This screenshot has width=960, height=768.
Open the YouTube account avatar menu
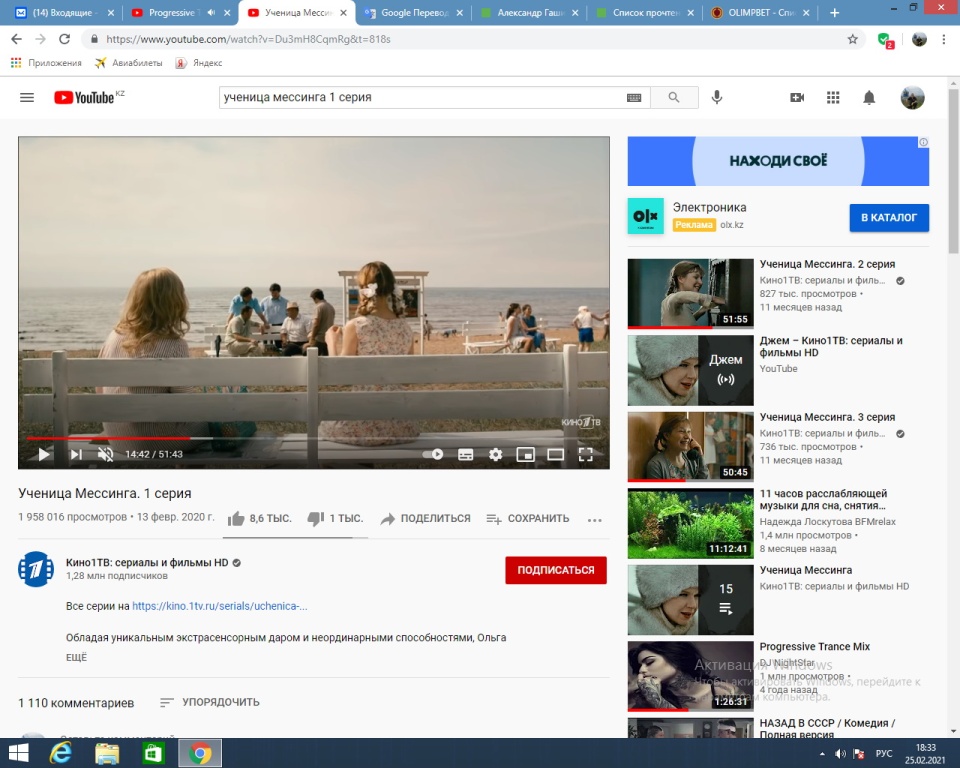click(912, 97)
